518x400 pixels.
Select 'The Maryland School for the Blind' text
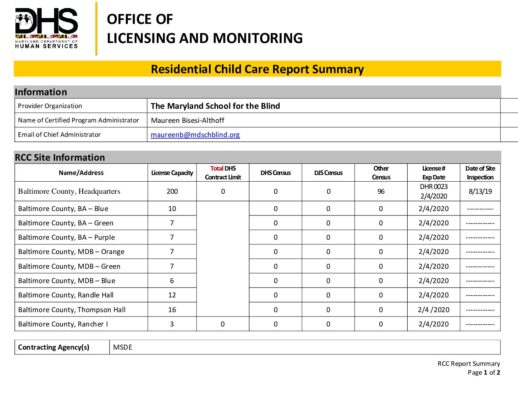(x=215, y=106)
